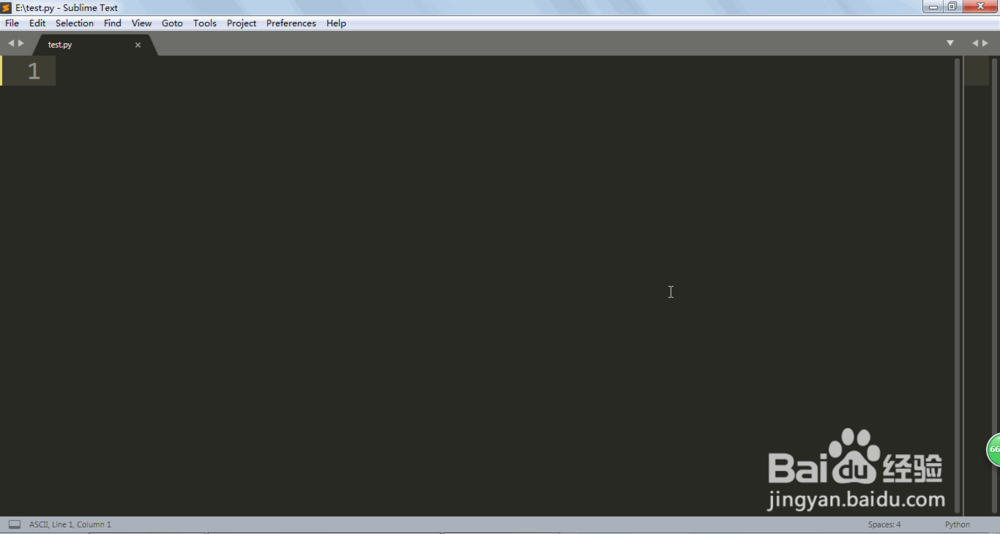Minimize the Sublime Text window
This screenshot has height=534, width=1000.
(x=933, y=6)
